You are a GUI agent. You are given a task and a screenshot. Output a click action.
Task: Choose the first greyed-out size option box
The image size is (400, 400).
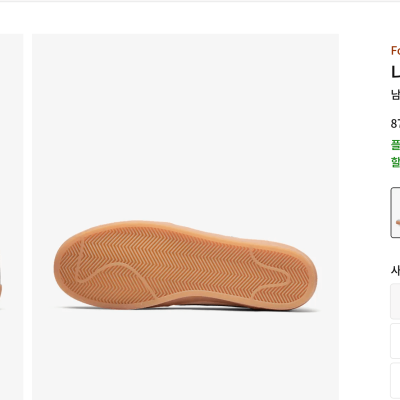tap(395, 301)
